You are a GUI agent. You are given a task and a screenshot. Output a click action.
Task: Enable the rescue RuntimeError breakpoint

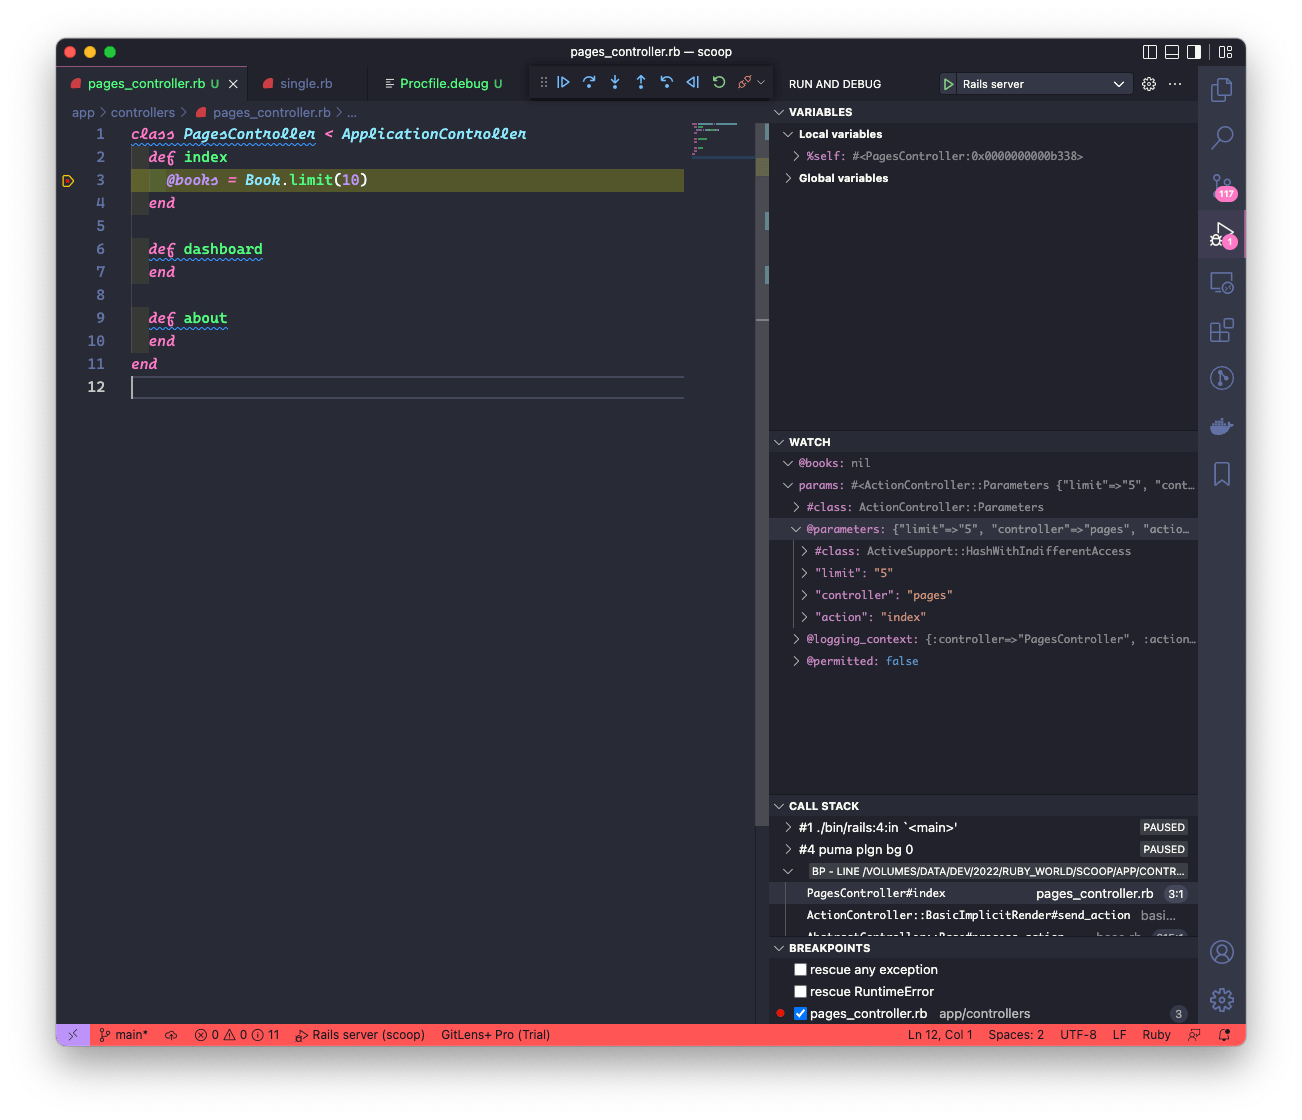[800, 991]
